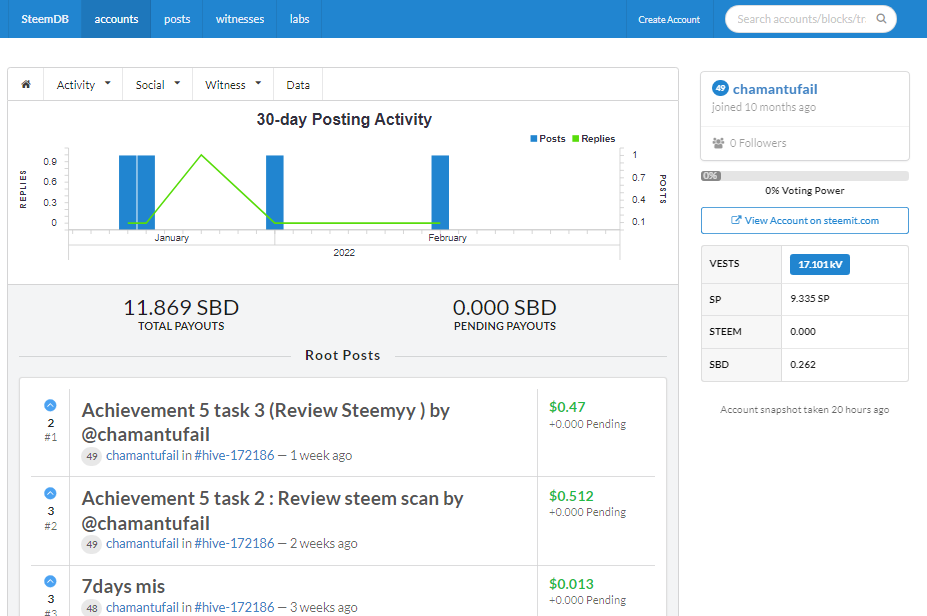Select posts in top navigation
Screen dimensions: 927x616
click(177, 19)
